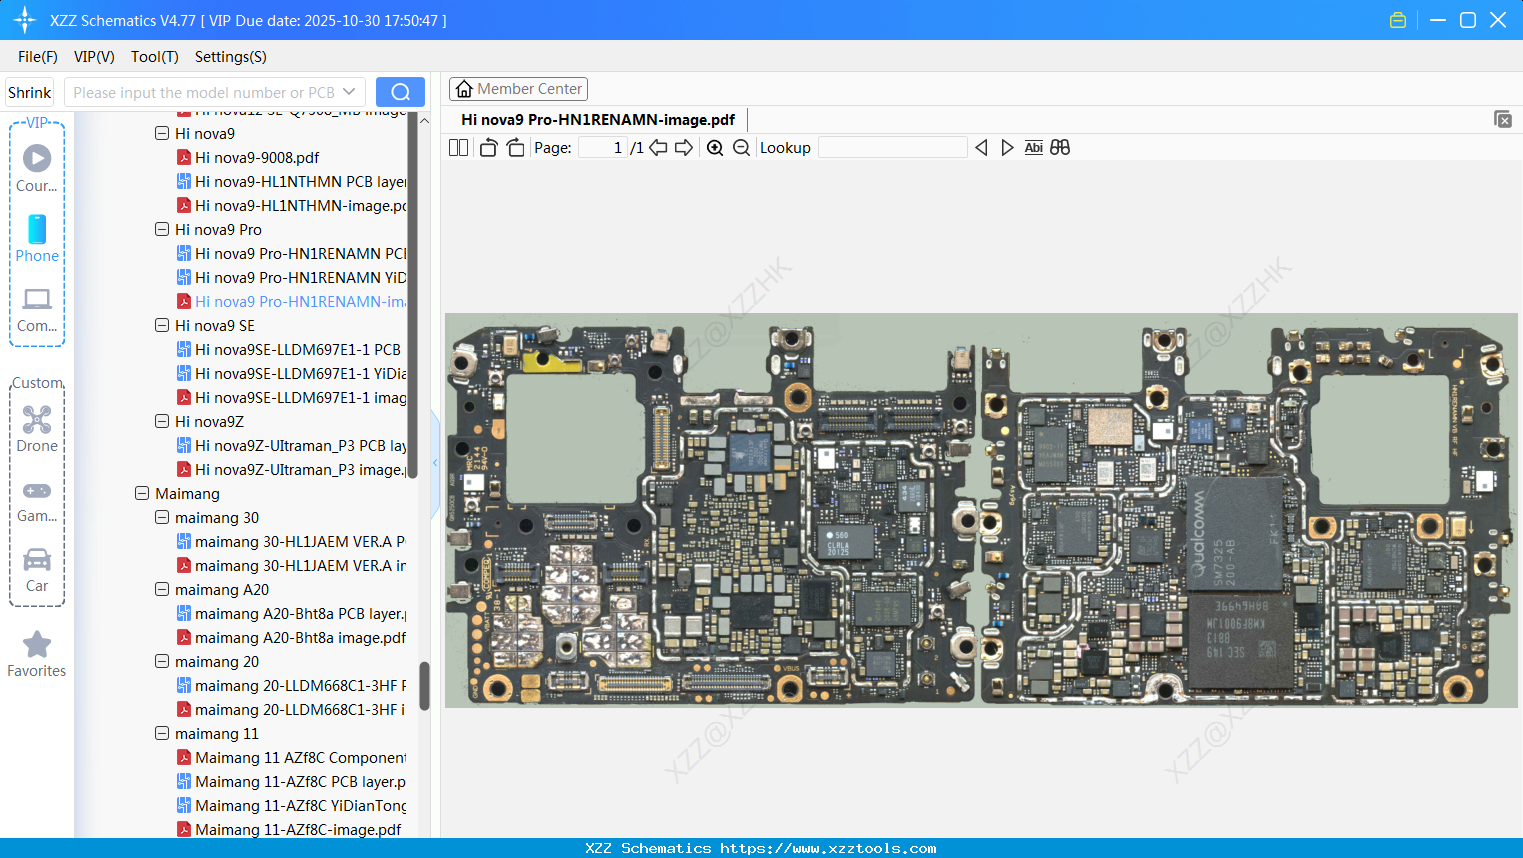Toggle the Abi match-text option
The height and width of the screenshot is (858, 1523).
[1033, 147]
